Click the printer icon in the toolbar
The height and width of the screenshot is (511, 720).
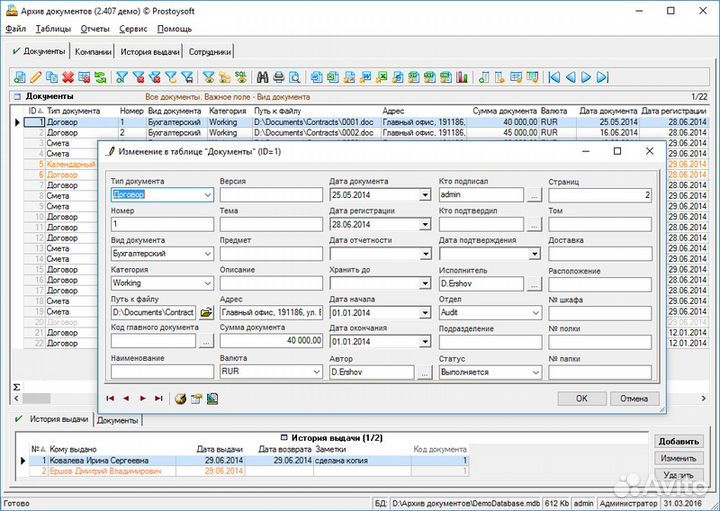(279, 77)
